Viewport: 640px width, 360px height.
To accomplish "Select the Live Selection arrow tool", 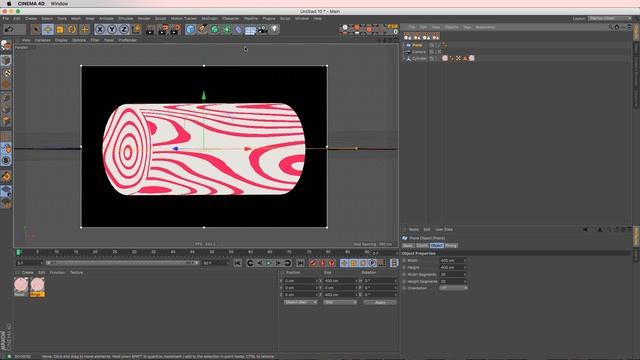I will pos(35,29).
